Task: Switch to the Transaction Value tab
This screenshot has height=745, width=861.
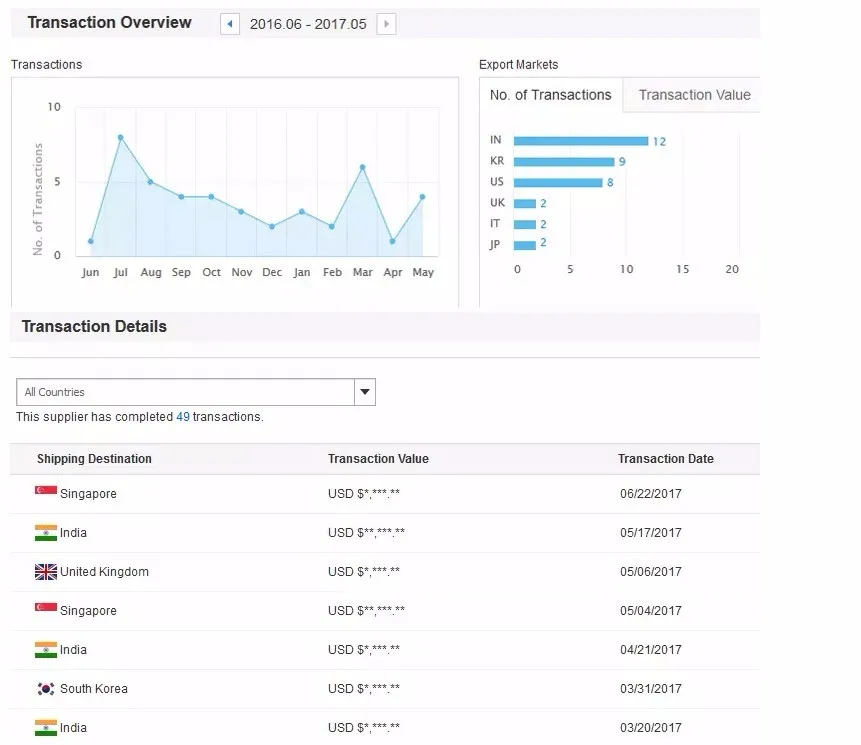Action: click(694, 95)
